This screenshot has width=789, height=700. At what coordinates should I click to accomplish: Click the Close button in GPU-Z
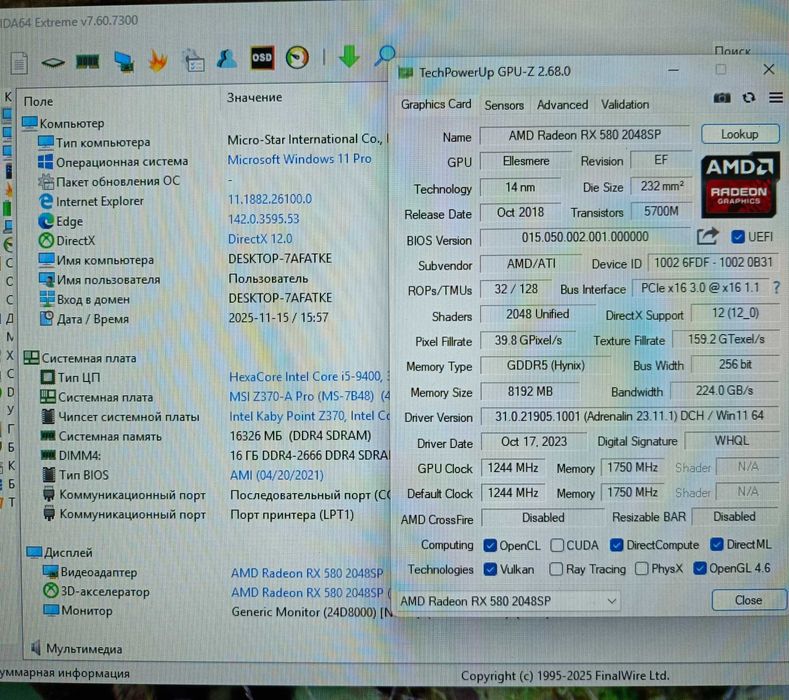pyautogui.click(x=748, y=600)
